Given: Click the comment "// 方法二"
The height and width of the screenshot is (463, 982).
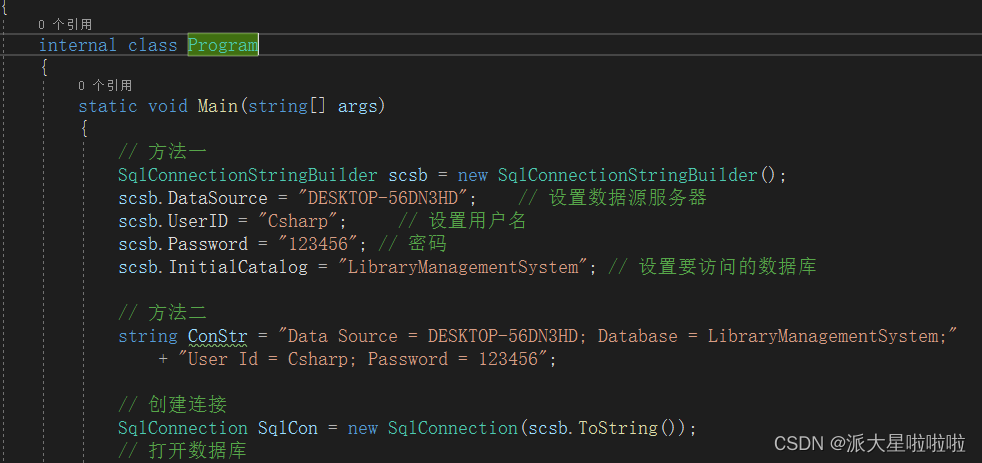Looking at the screenshot, I should 162,313.
